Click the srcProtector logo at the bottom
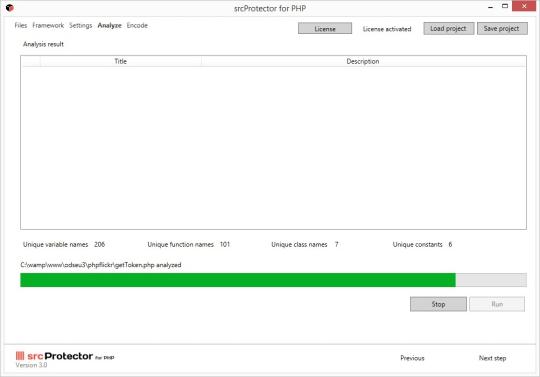Viewport: 540px width, 377px height. point(65,356)
